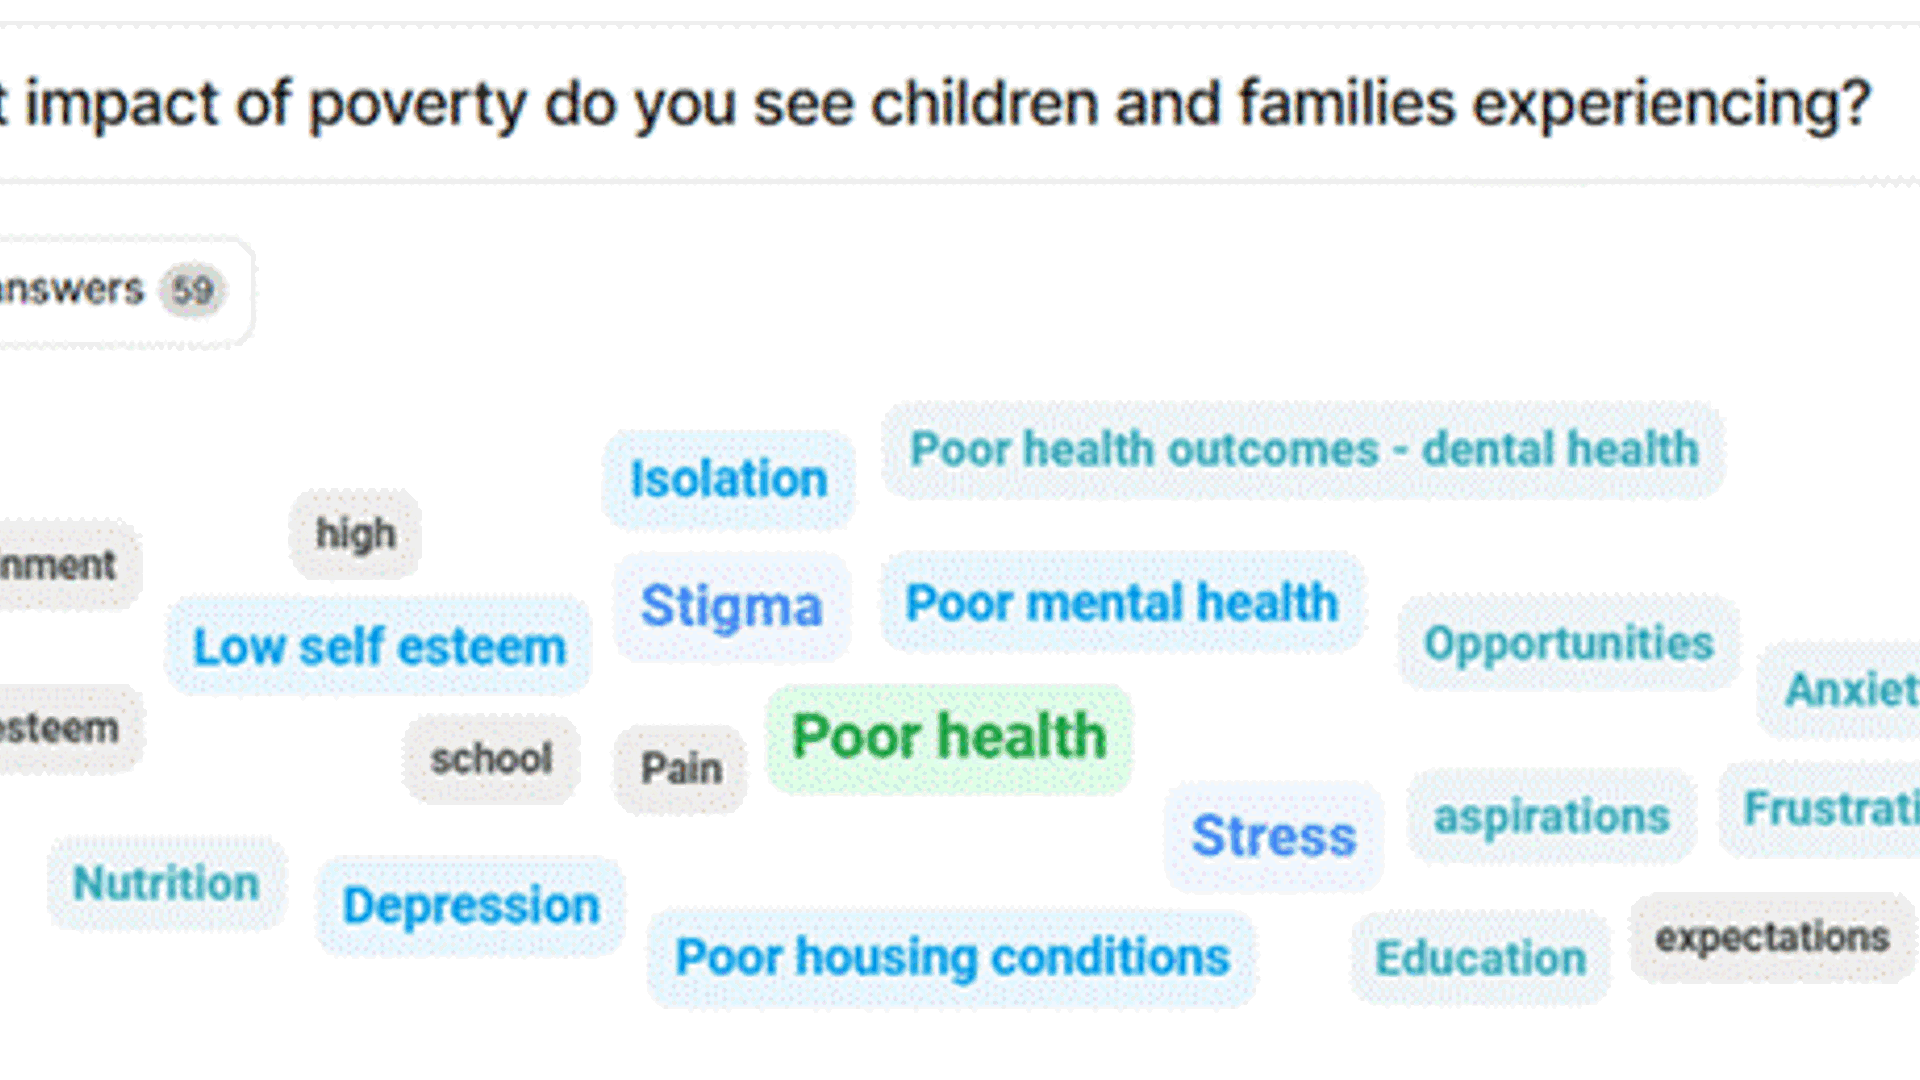Click Poor health outcomes dental health tag

pos(1303,450)
